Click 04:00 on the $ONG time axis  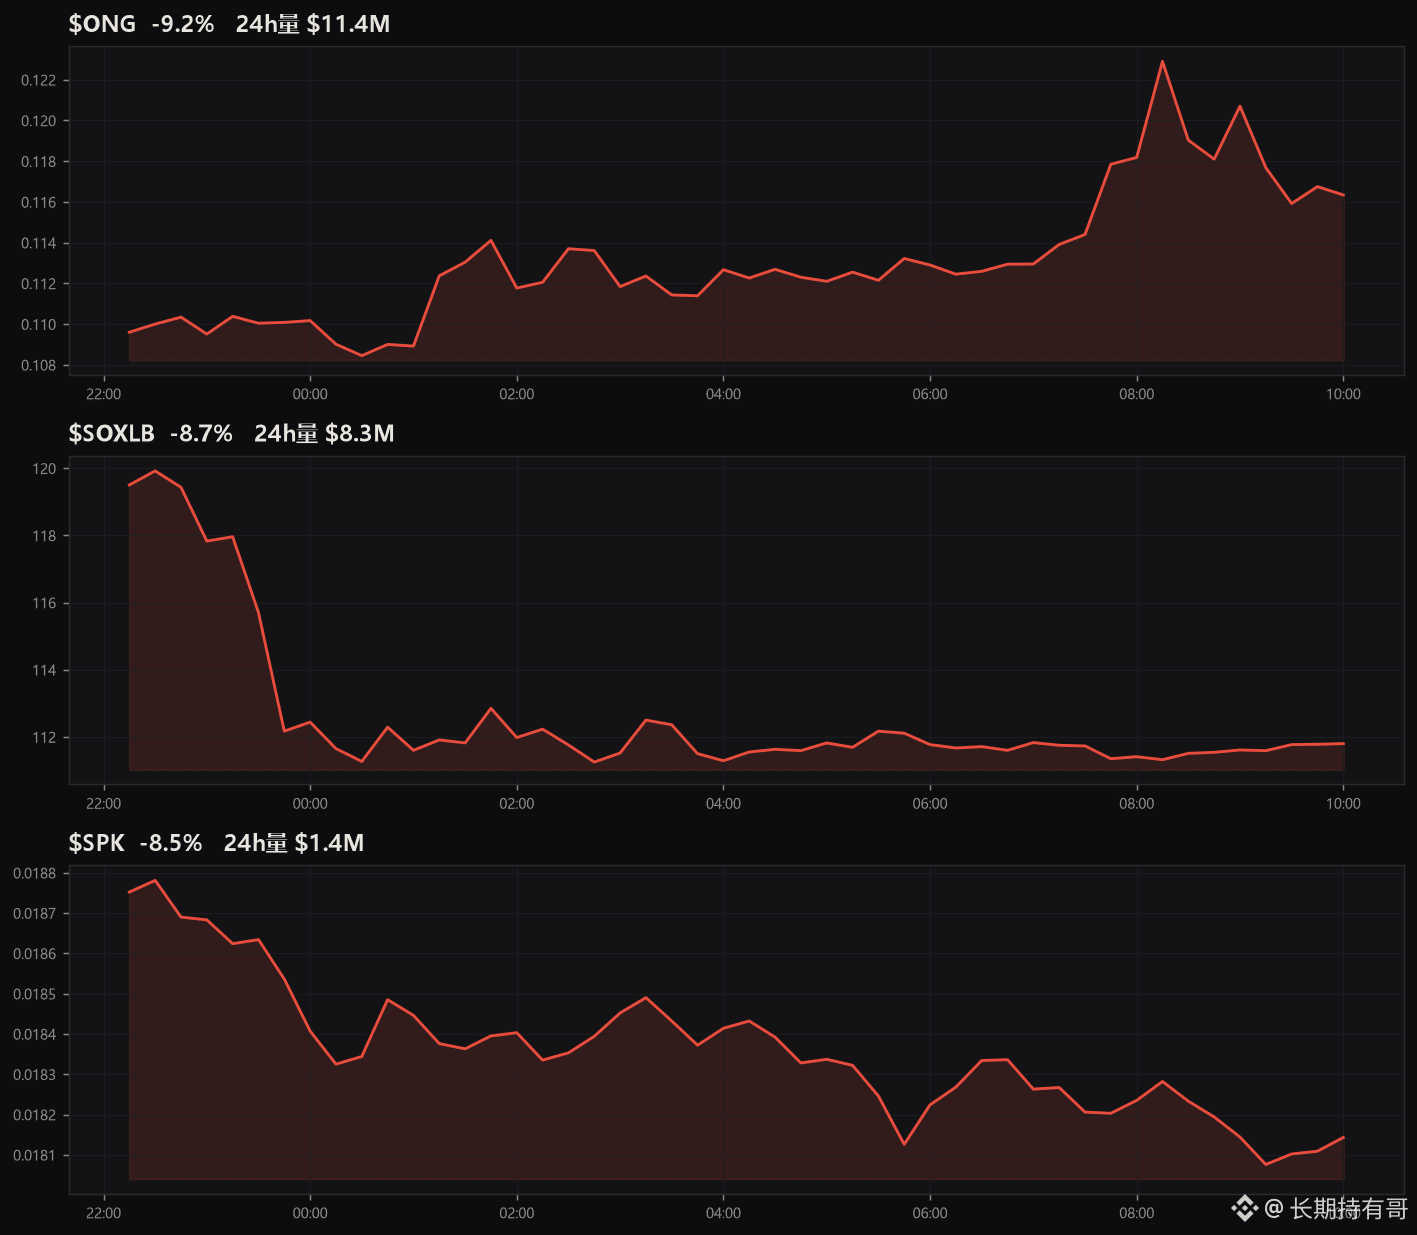pos(723,394)
